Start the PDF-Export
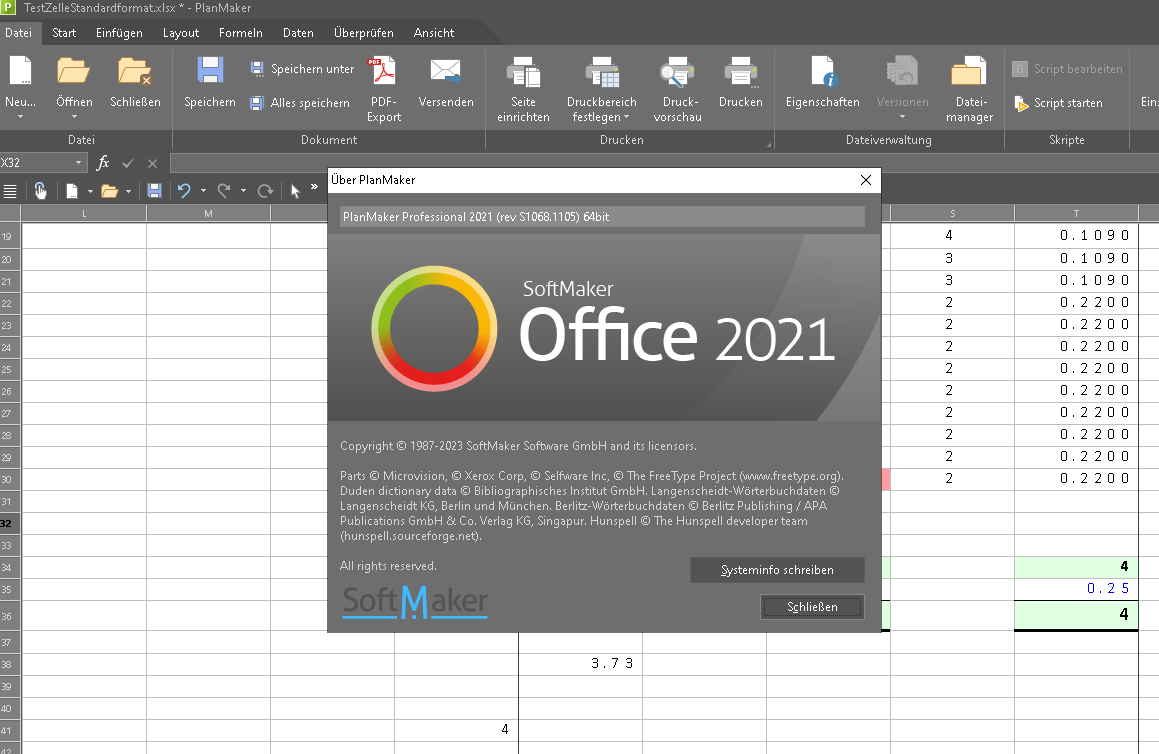The width and height of the screenshot is (1159, 754). [x=384, y=89]
